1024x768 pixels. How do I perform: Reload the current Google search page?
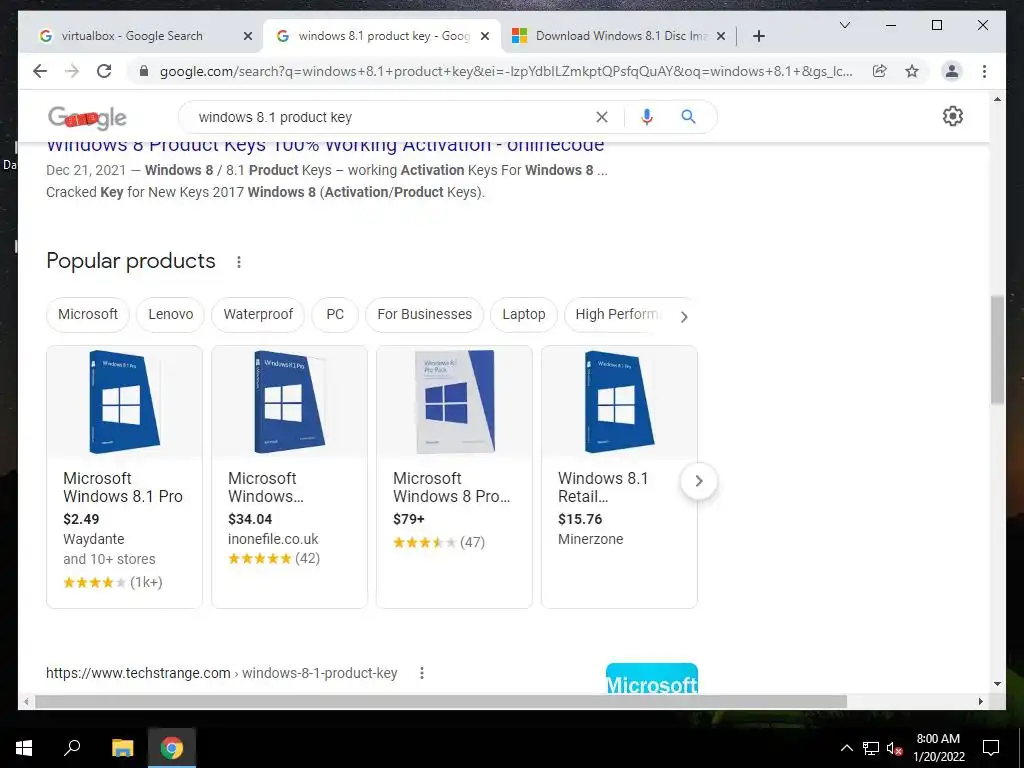pos(104,71)
